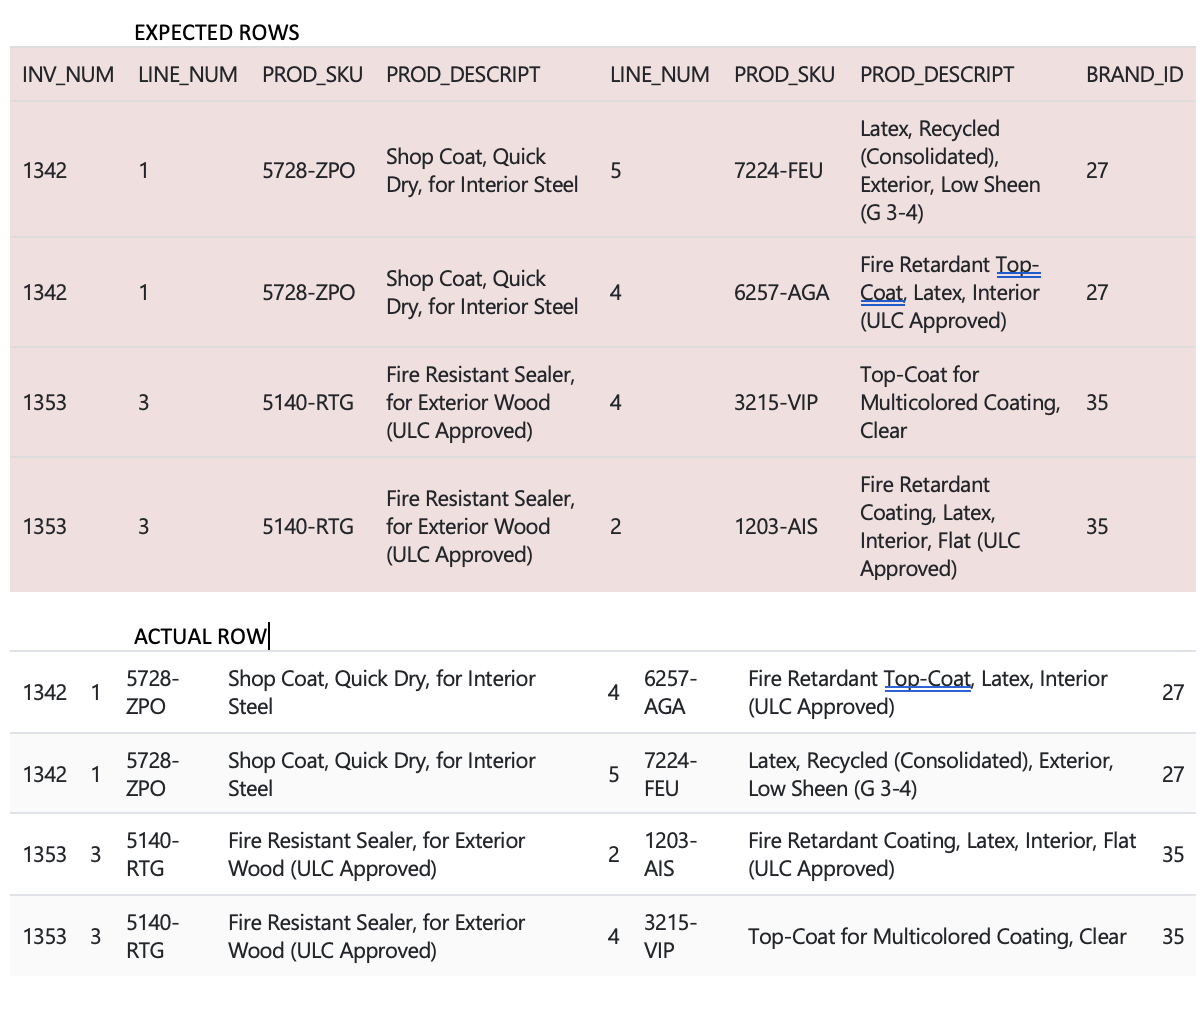Image resolution: width=1200 pixels, height=1010 pixels.
Task: Click the BRAND_ID column header
Action: (1135, 75)
